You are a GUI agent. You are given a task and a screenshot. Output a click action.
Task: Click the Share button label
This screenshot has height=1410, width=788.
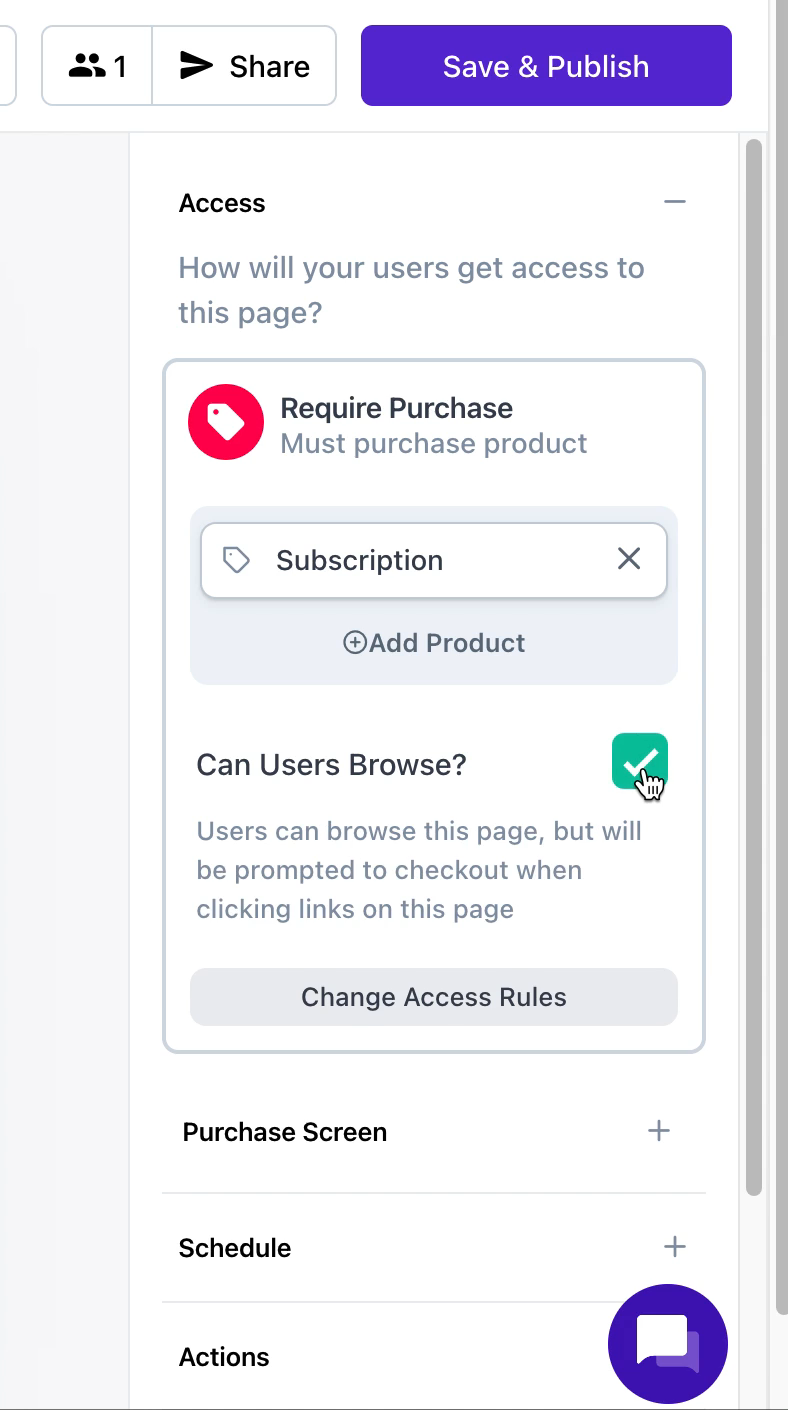click(270, 66)
